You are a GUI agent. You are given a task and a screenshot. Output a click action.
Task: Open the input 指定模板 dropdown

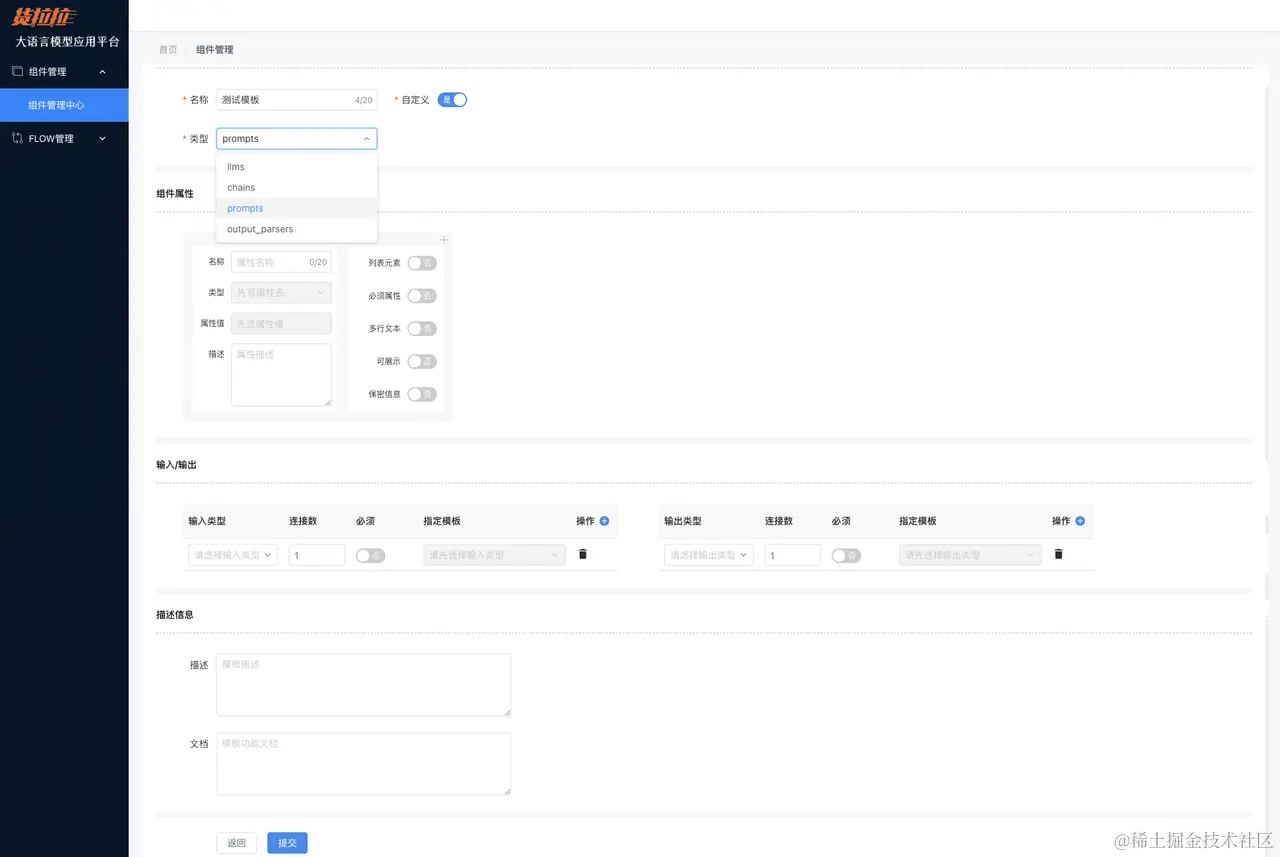click(494, 555)
